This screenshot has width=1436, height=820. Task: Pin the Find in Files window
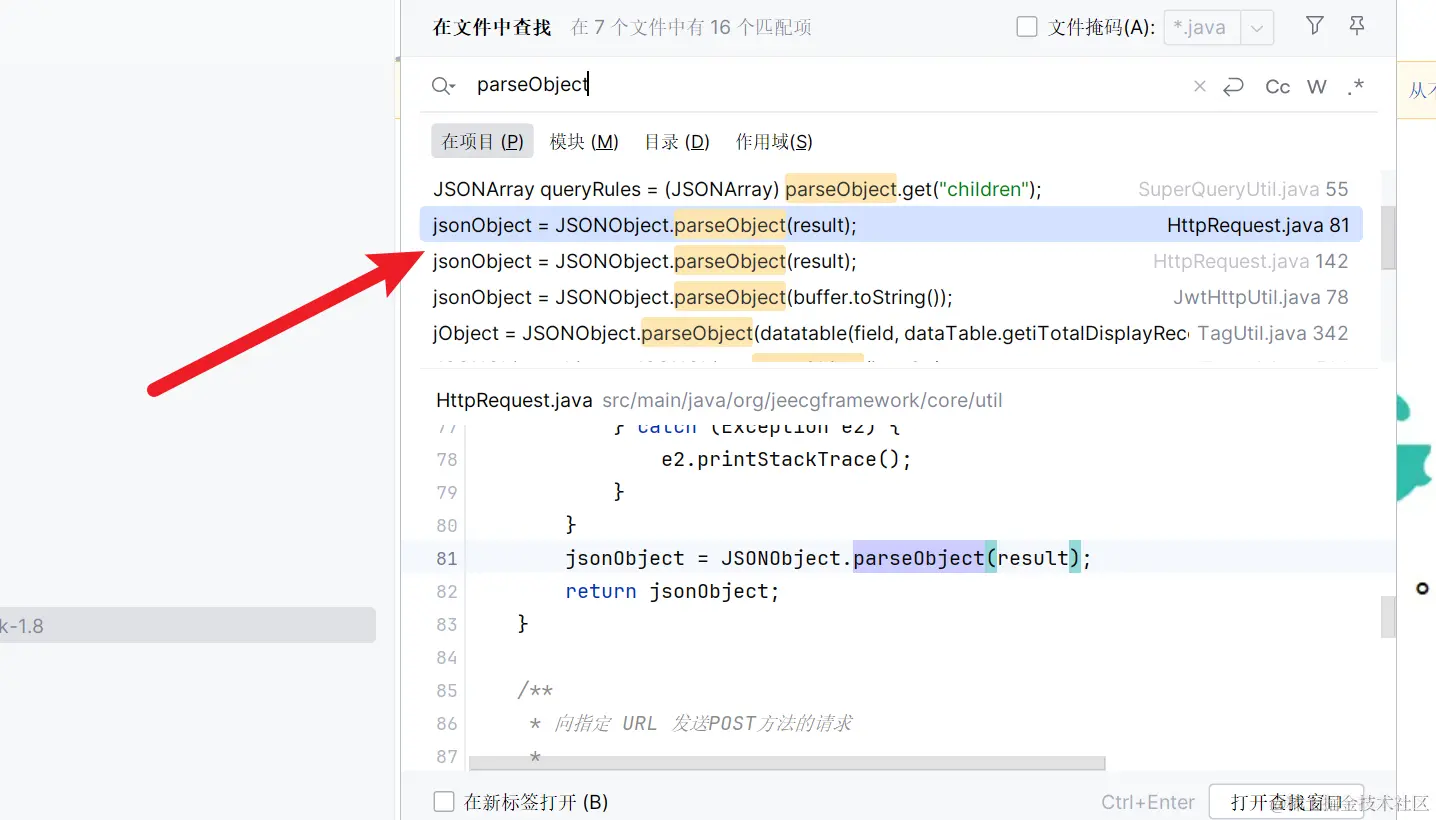tap(1357, 26)
